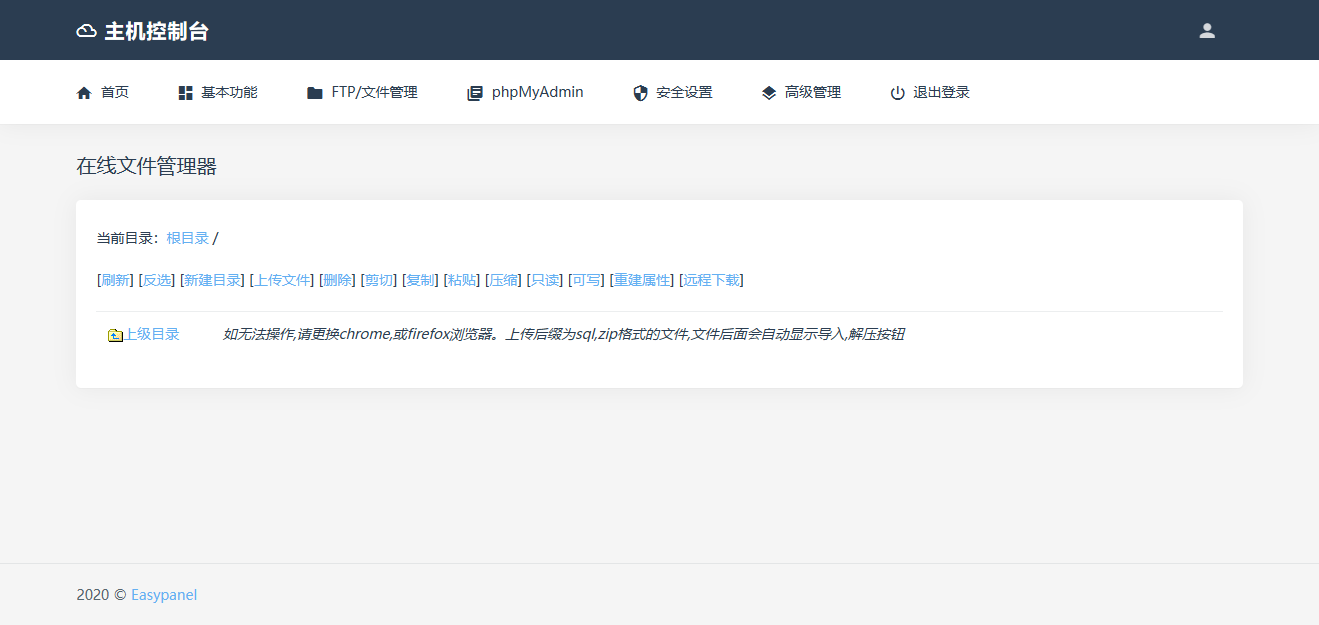Create a new directory via 新建目录
The height and width of the screenshot is (625, 1319).
coord(212,280)
